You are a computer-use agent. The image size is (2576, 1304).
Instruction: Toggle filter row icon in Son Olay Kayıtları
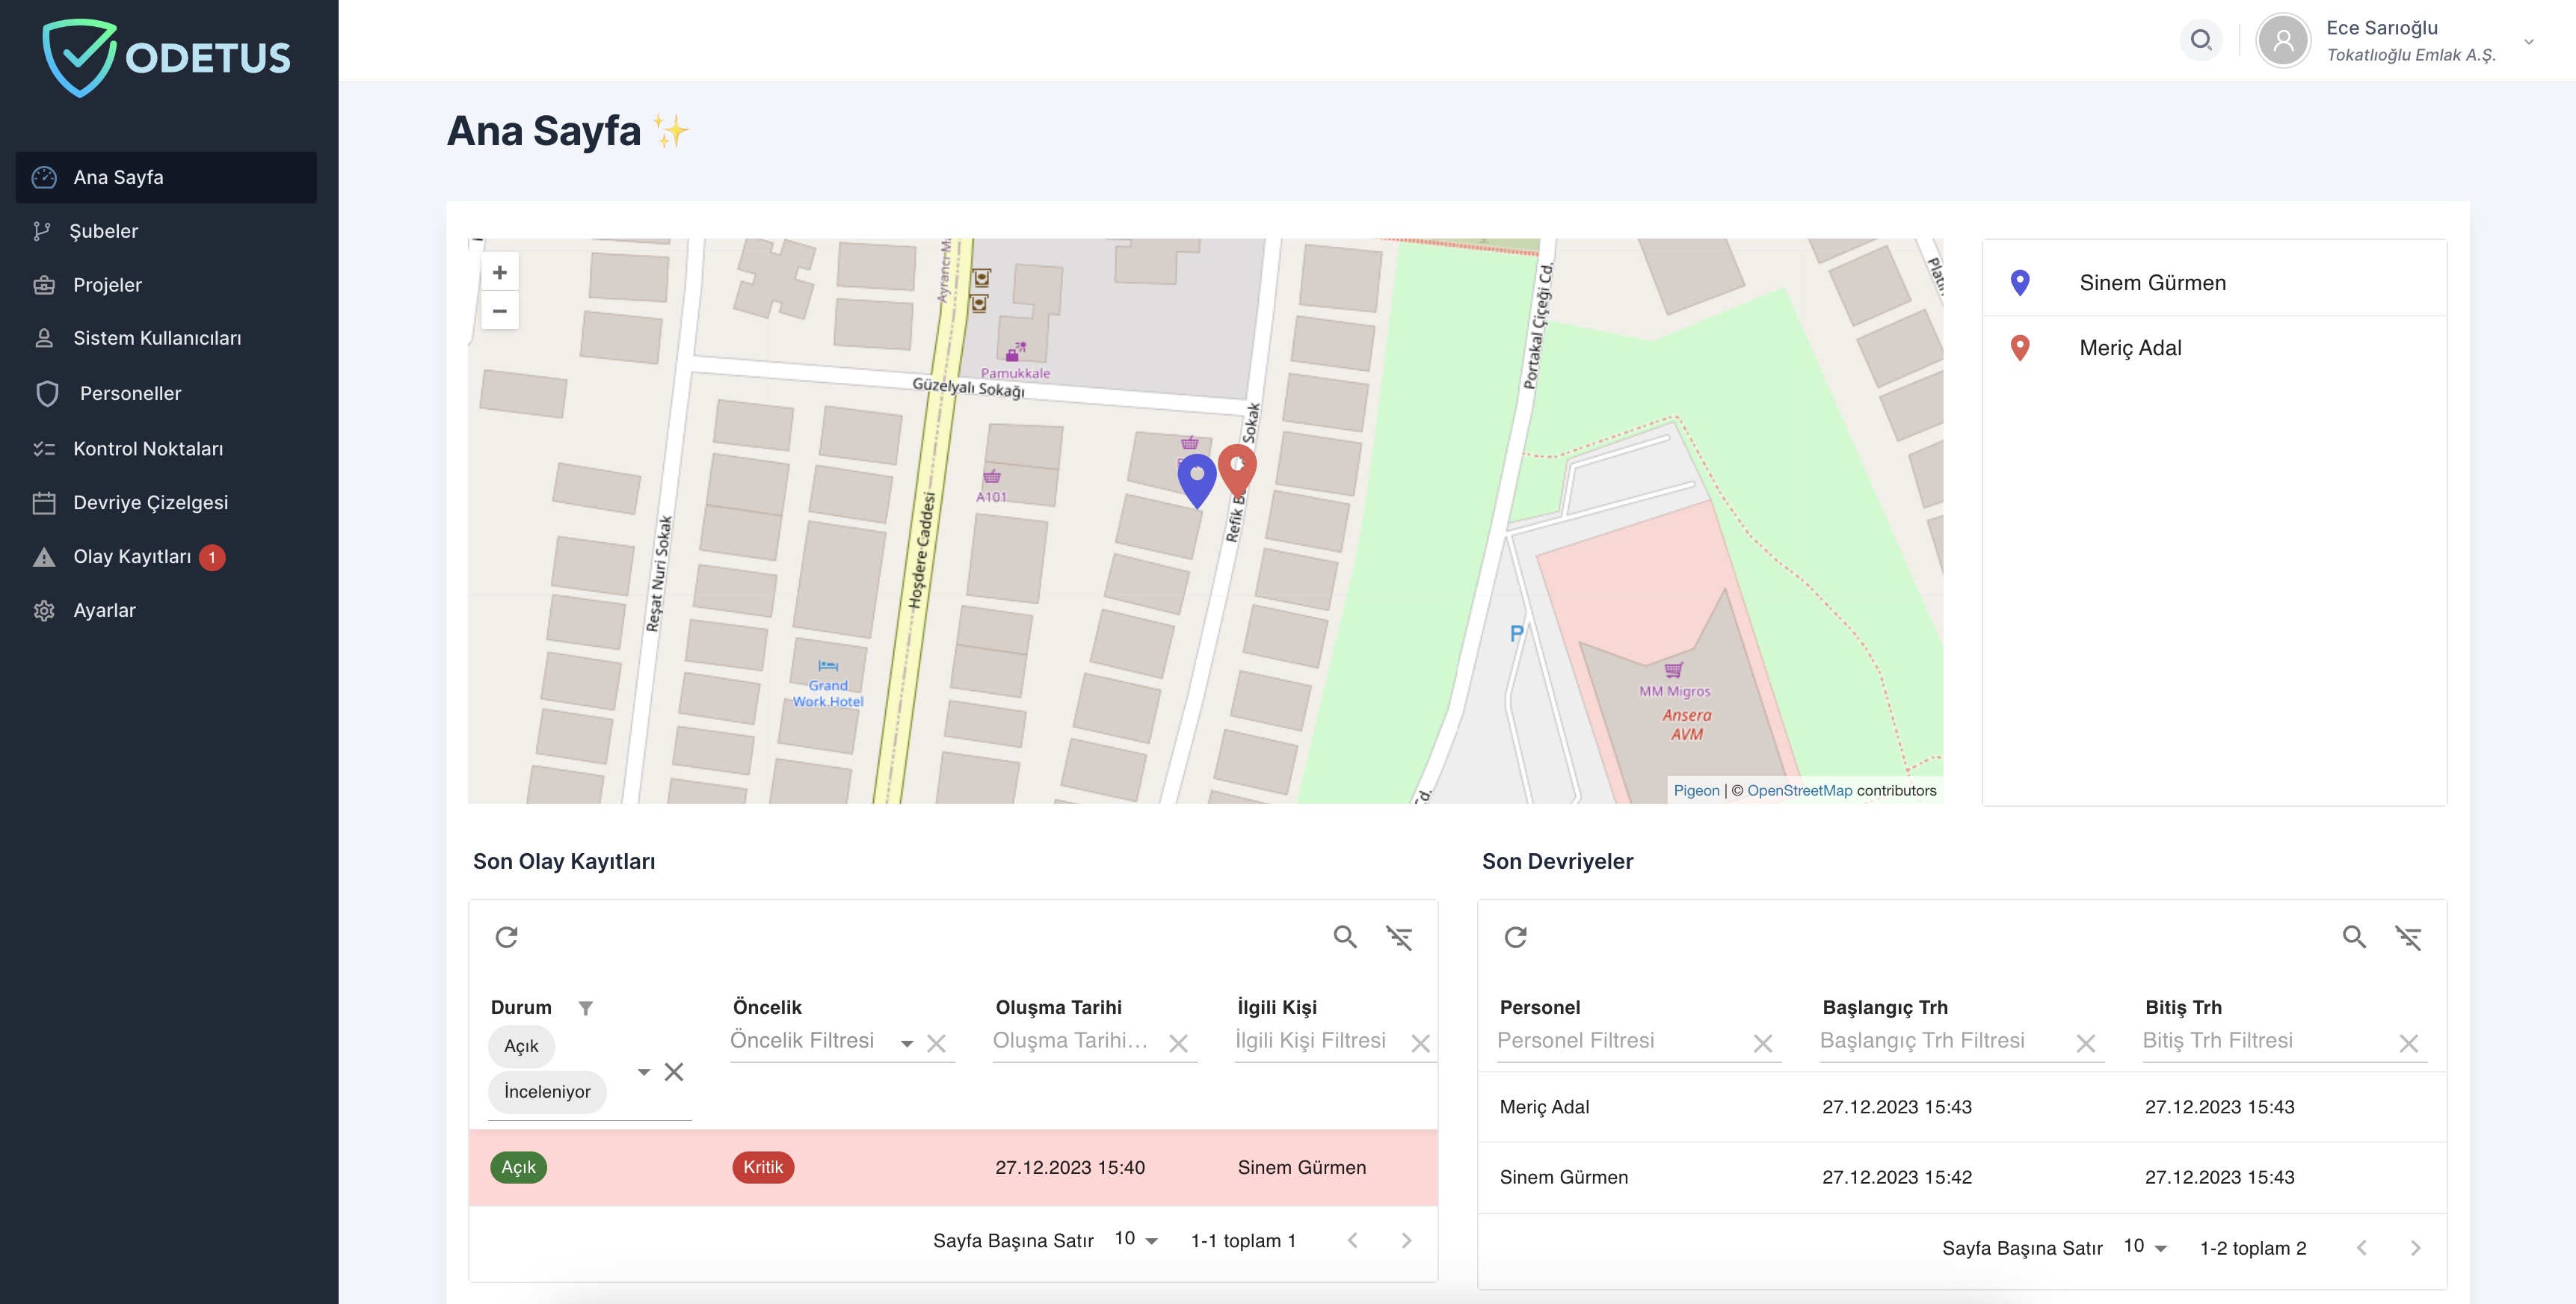(x=1399, y=937)
